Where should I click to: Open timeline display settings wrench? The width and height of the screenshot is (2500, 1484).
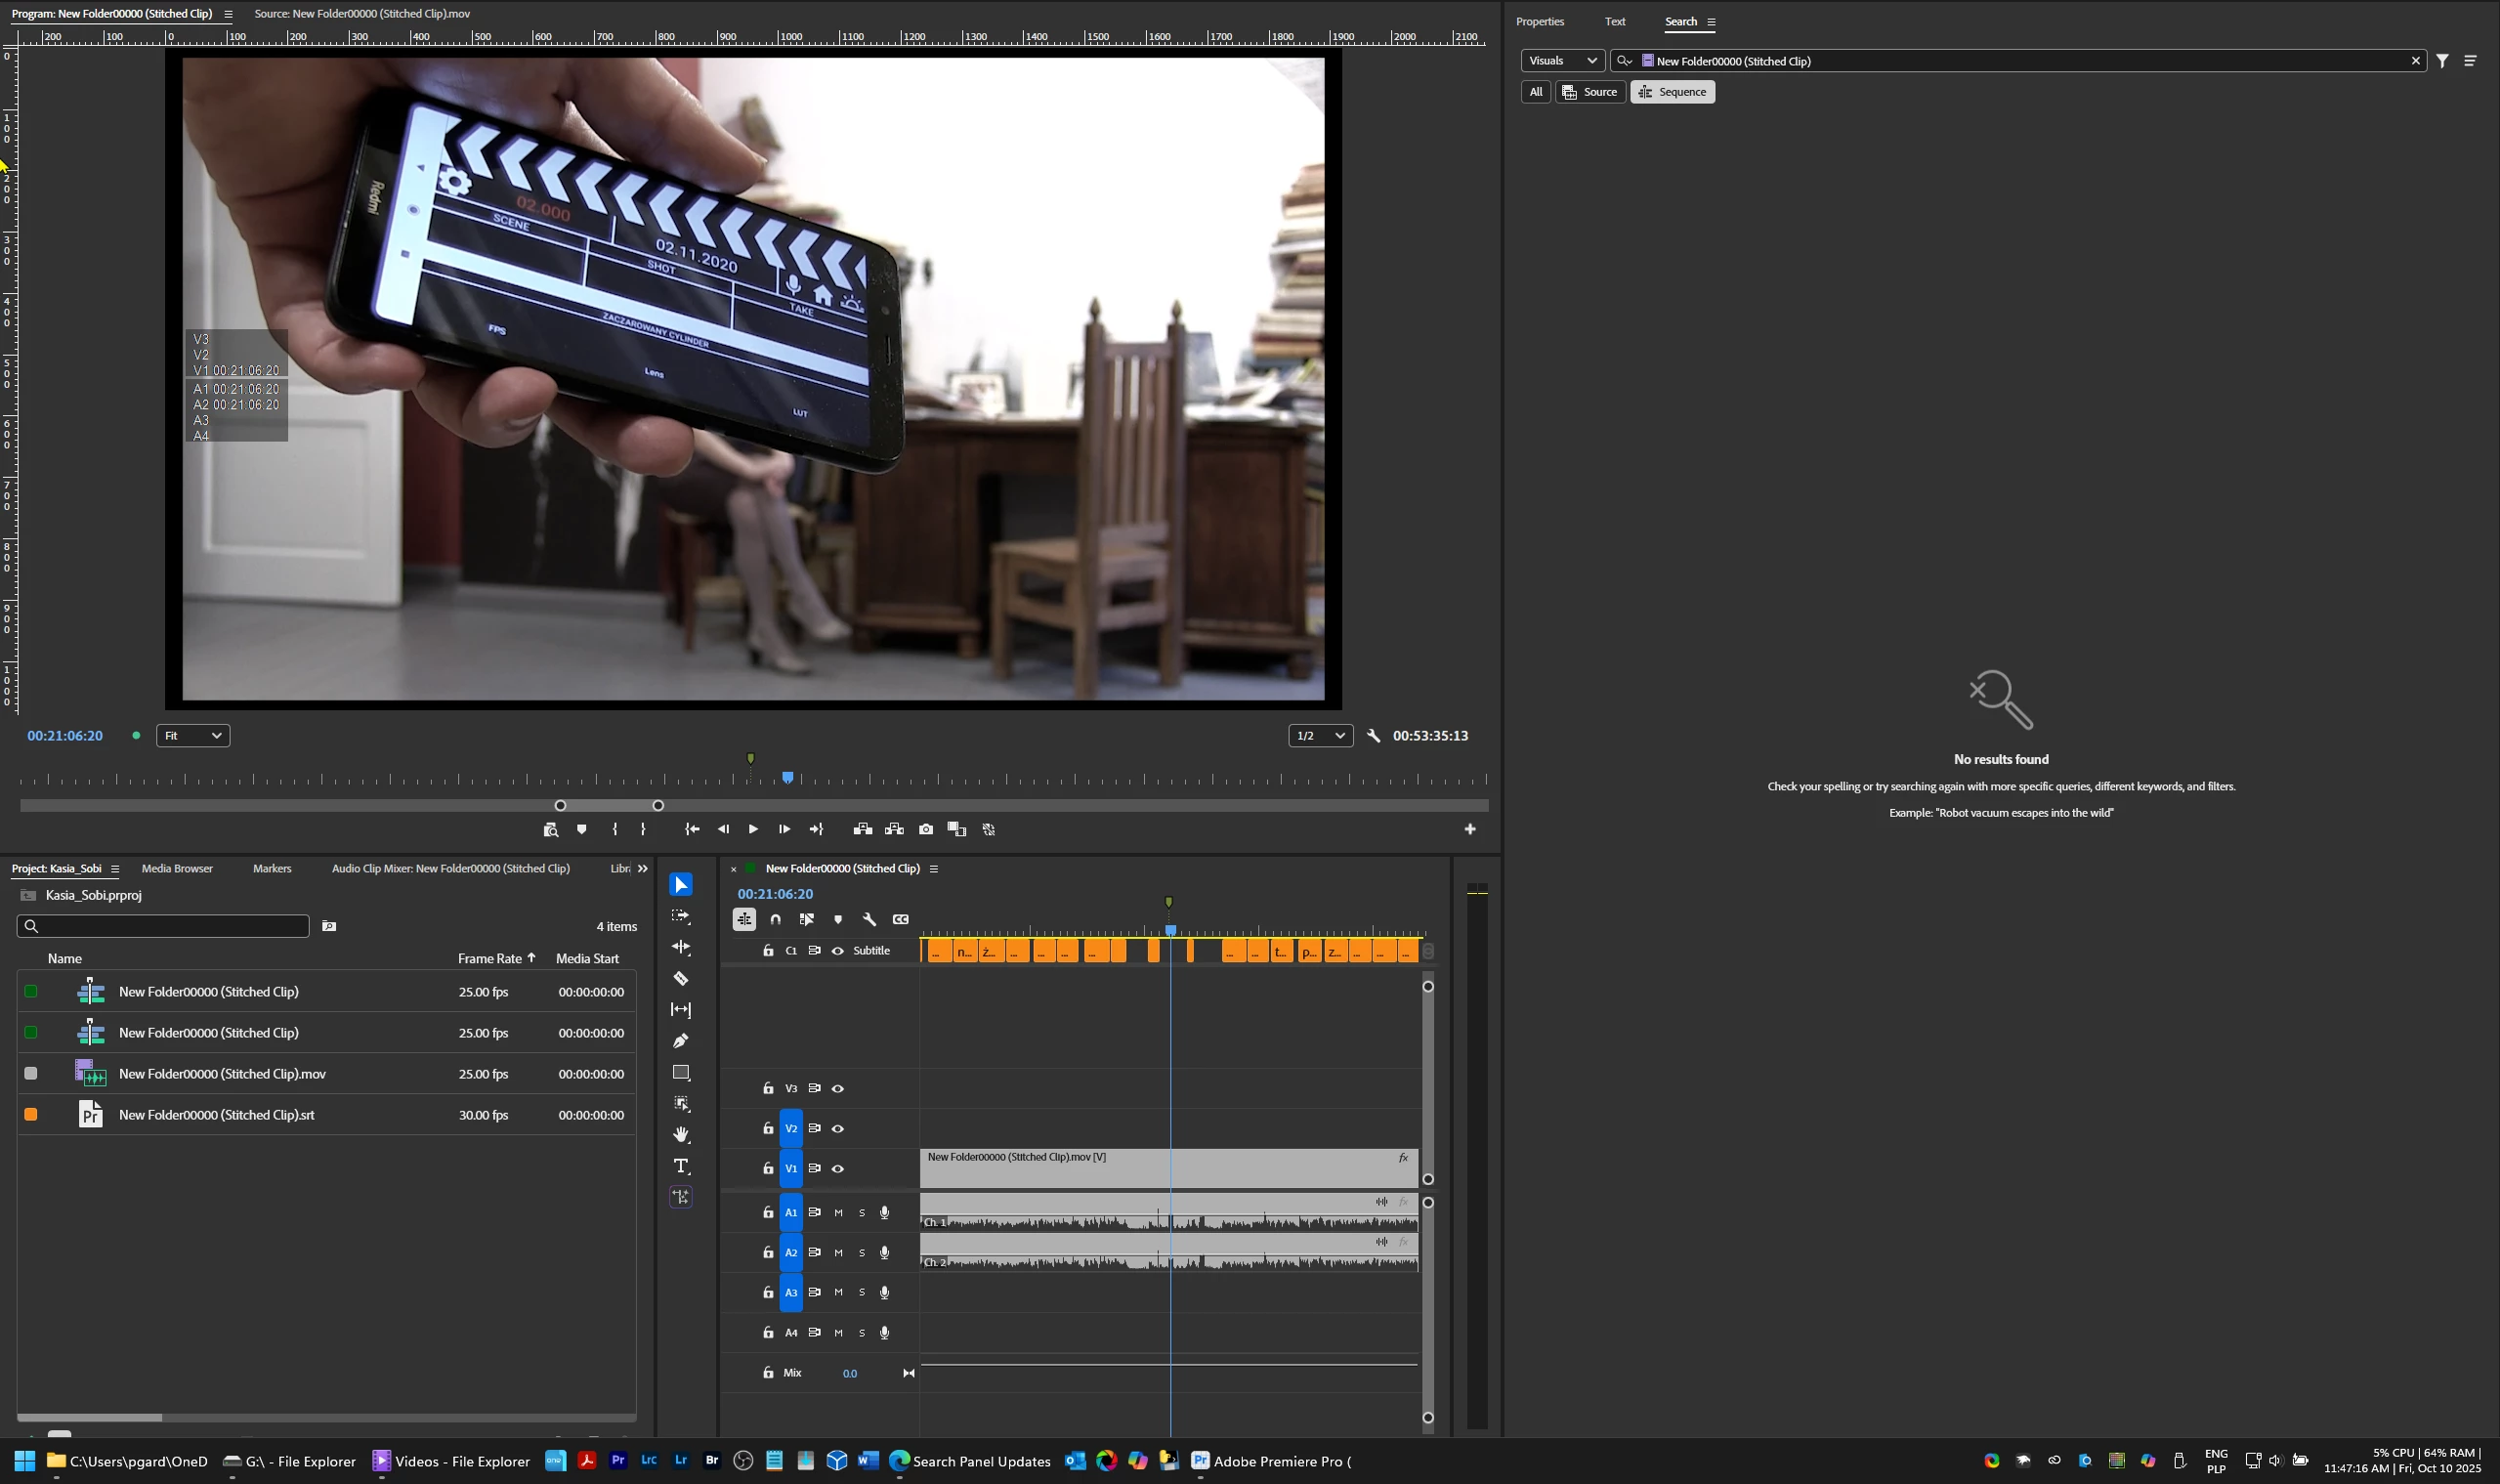pyautogui.click(x=869, y=920)
